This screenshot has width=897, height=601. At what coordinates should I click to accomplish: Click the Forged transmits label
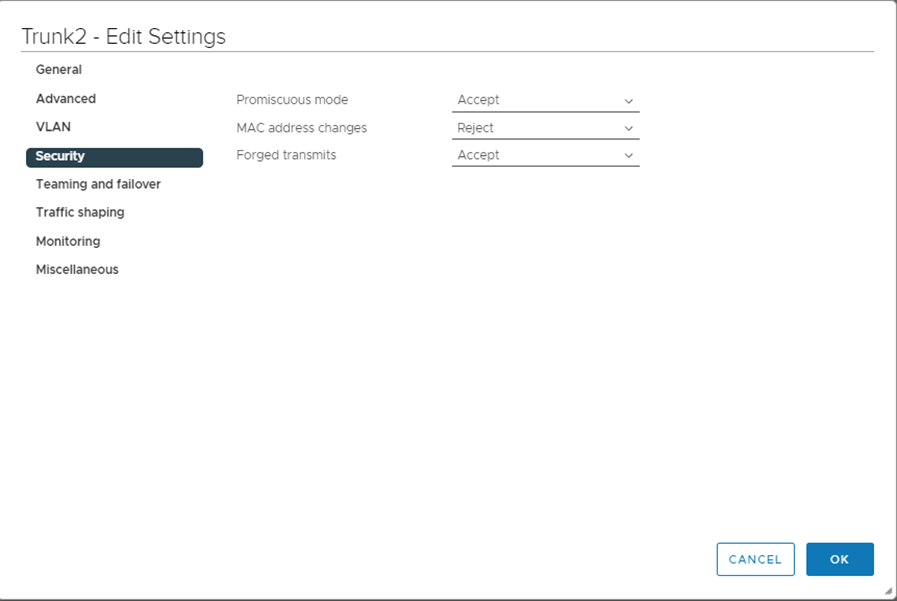coord(286,155)
